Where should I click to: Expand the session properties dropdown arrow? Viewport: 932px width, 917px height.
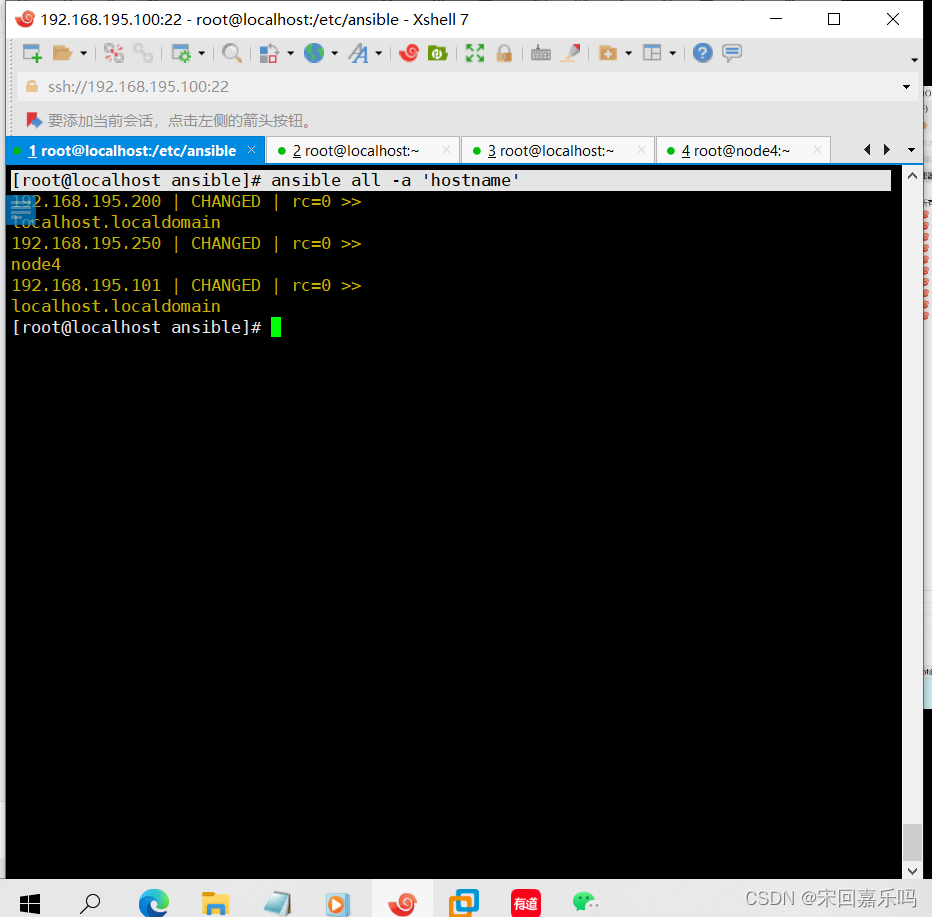(201, 53)
